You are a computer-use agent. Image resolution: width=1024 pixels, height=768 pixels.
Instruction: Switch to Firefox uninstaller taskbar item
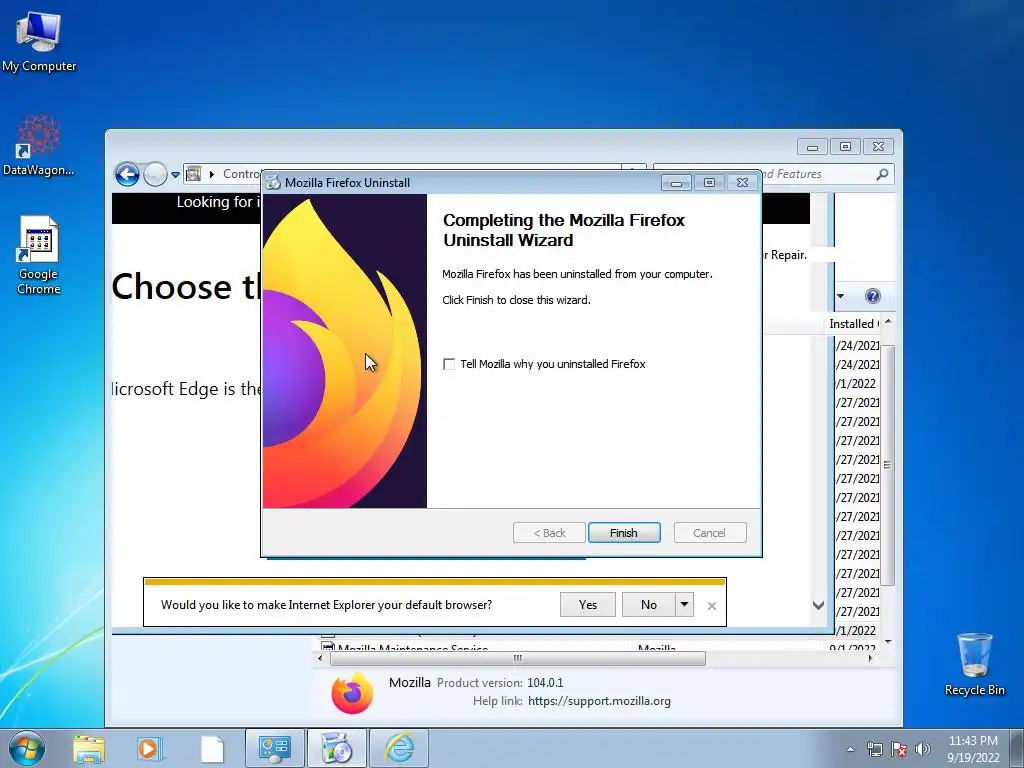337,748
